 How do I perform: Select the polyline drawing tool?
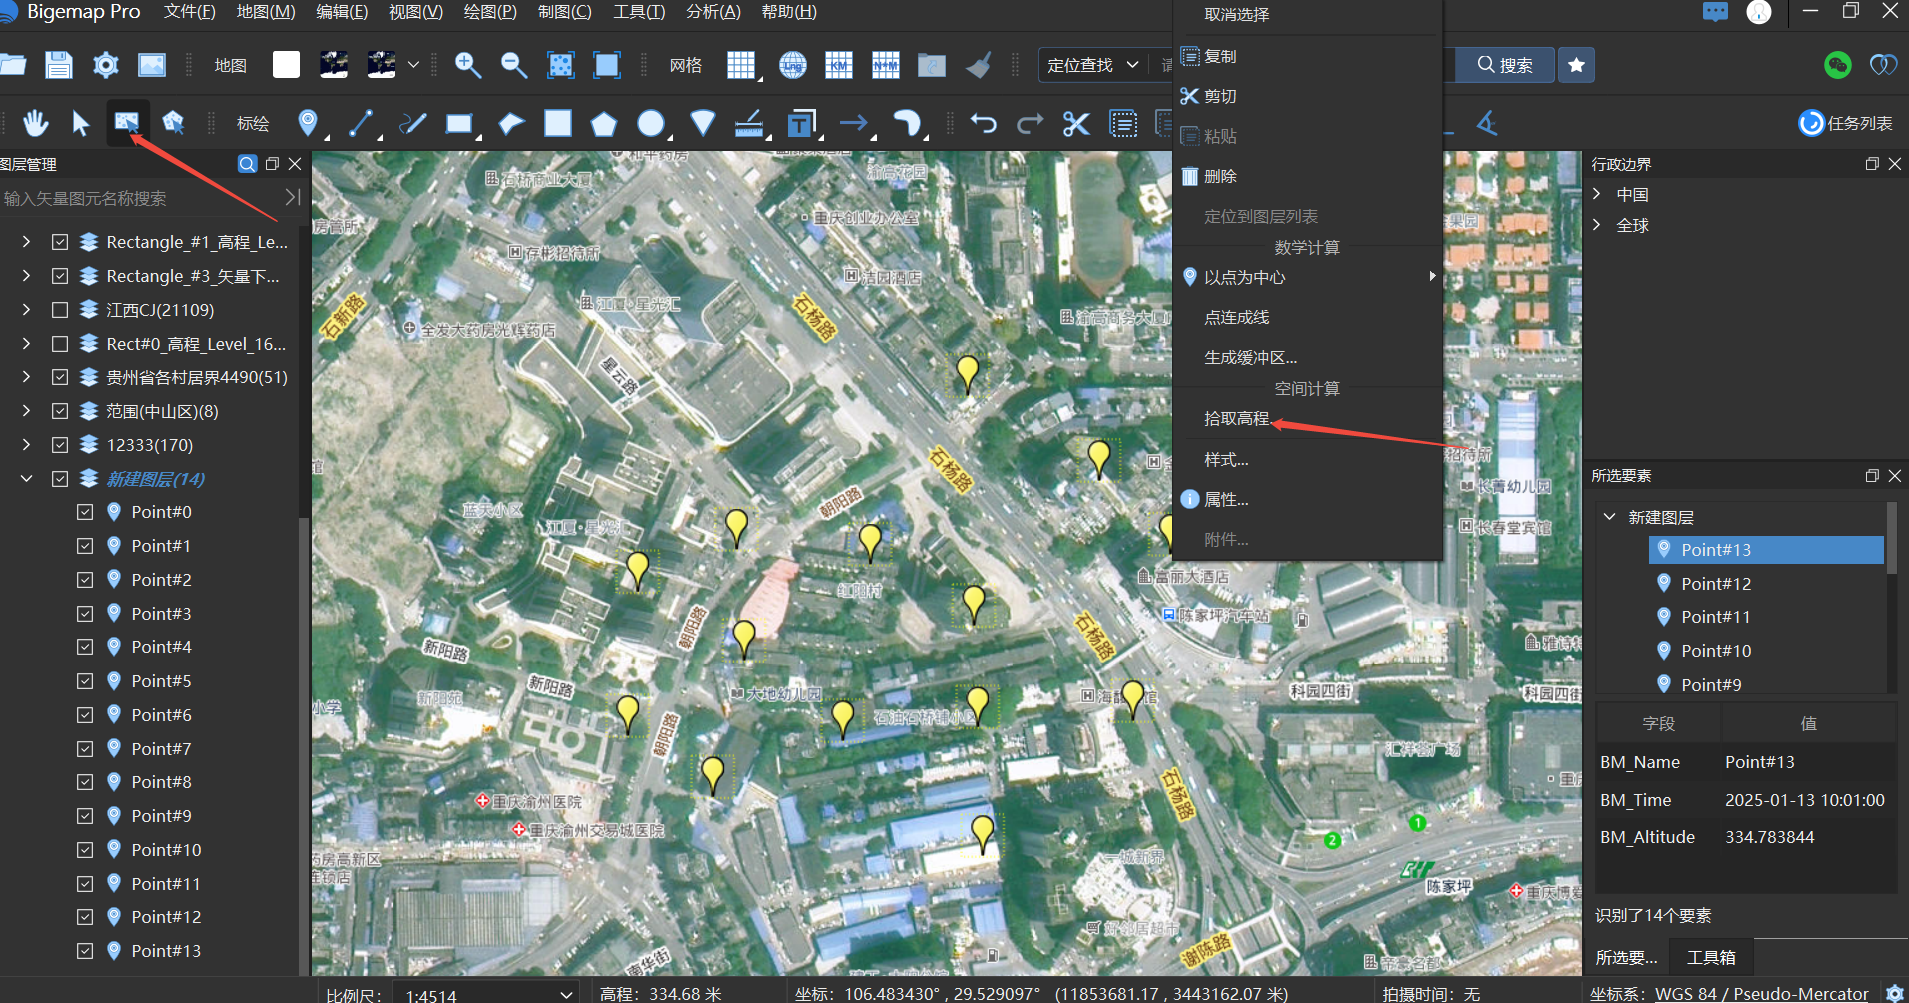pyautogui.click(x=360, y=122)
